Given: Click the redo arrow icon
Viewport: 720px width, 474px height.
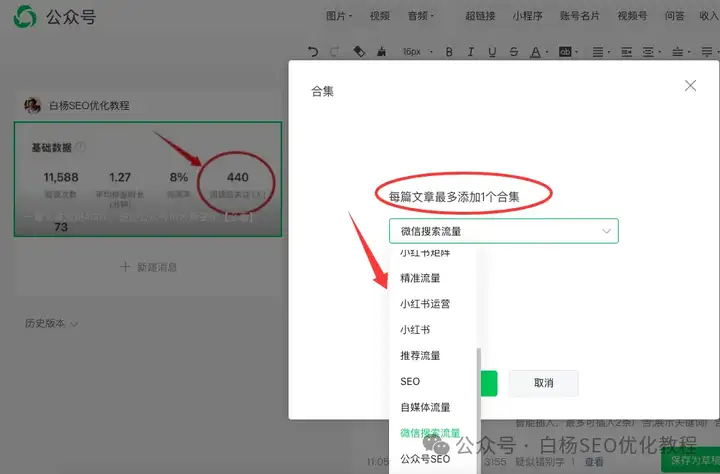Looking at the screenshot, I should [x=335, y=51].
